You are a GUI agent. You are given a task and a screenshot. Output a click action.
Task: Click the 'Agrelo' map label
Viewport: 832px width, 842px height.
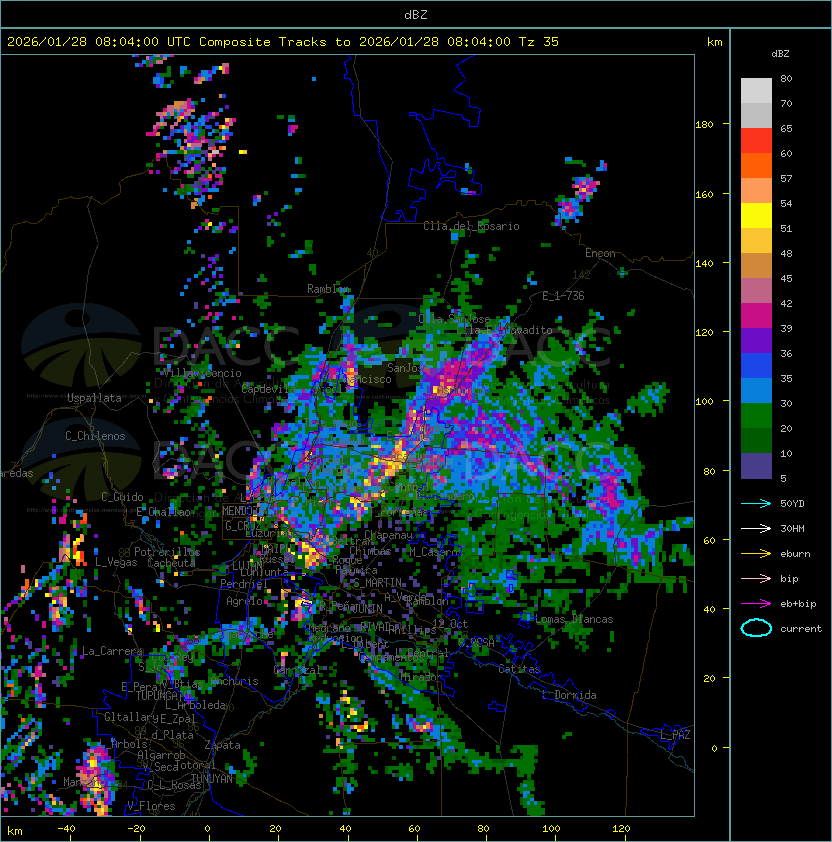click(244, 601)
